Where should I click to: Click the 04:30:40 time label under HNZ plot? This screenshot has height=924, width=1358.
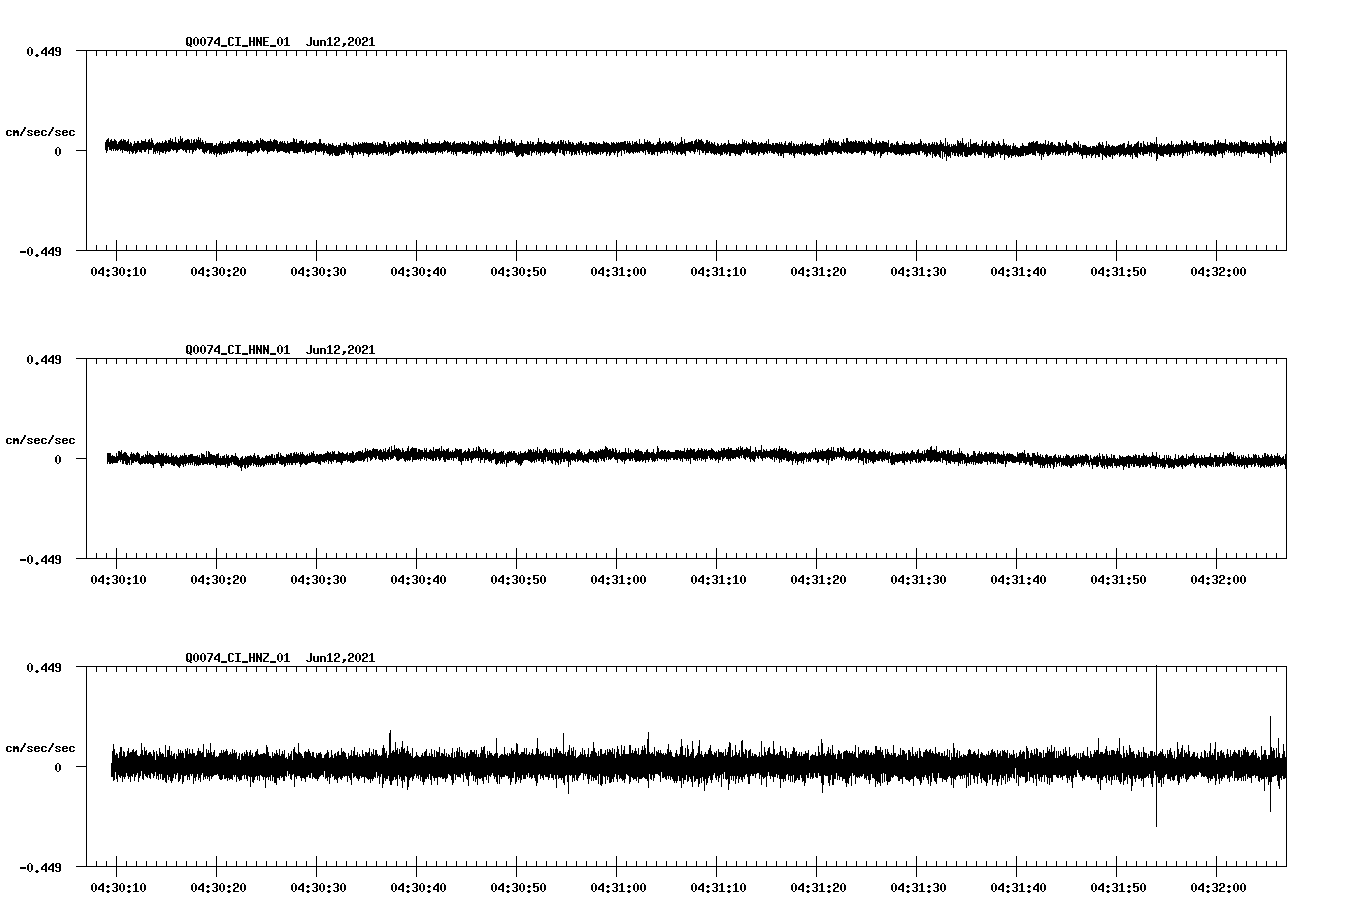coord(418,888)
